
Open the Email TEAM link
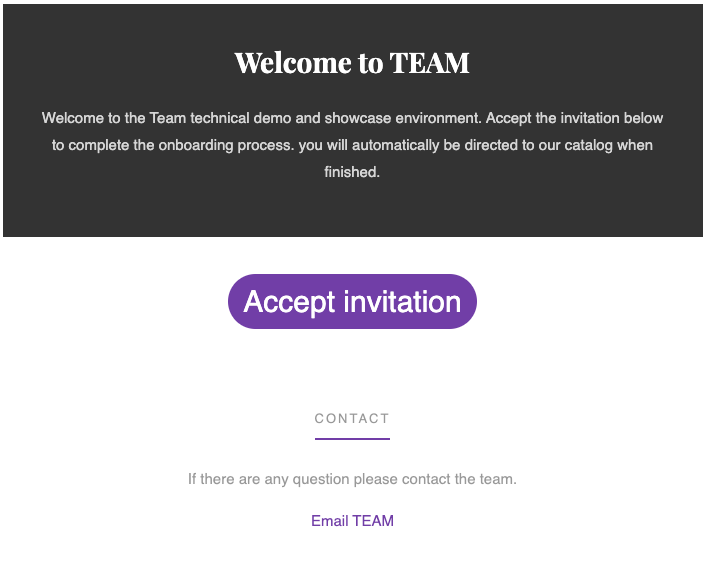pyautogui.click(x=352, y=521)
